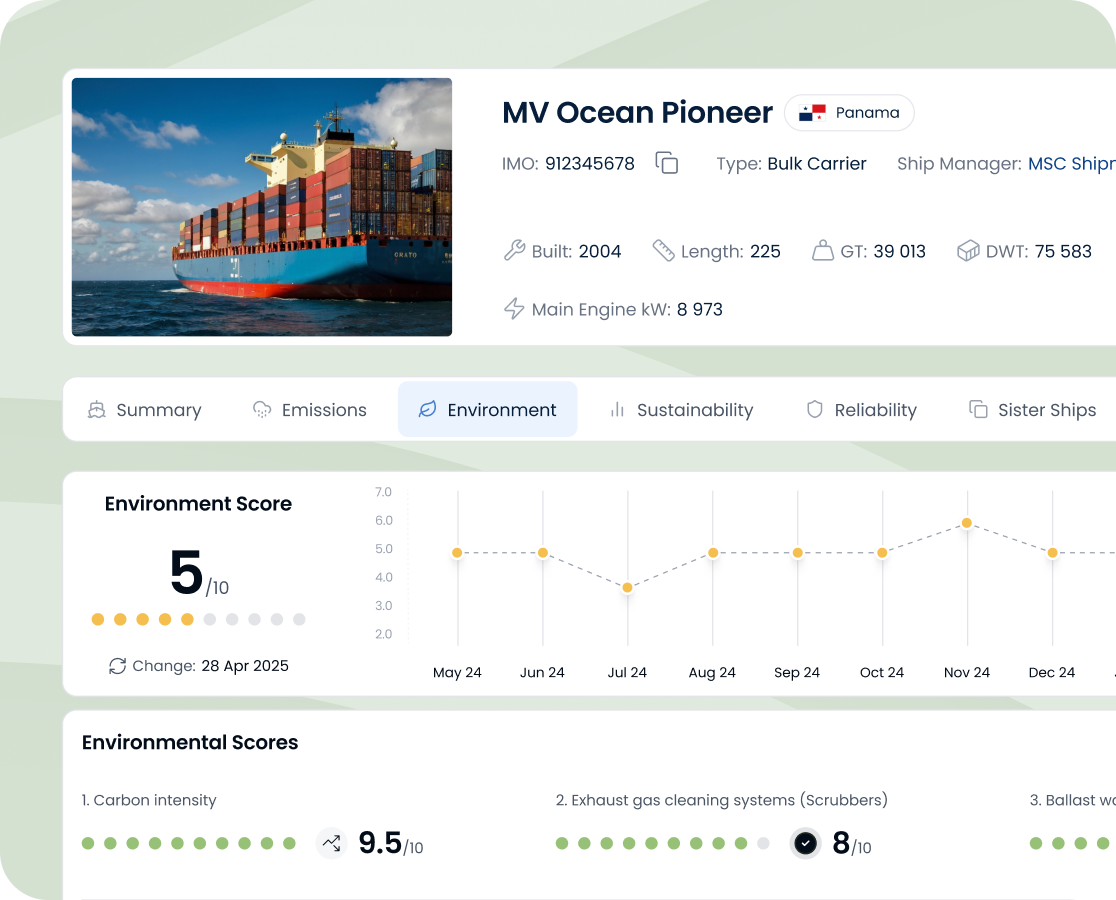Select the Environment tab
The height and width of the screenshot is (900, 1116).
487,410
